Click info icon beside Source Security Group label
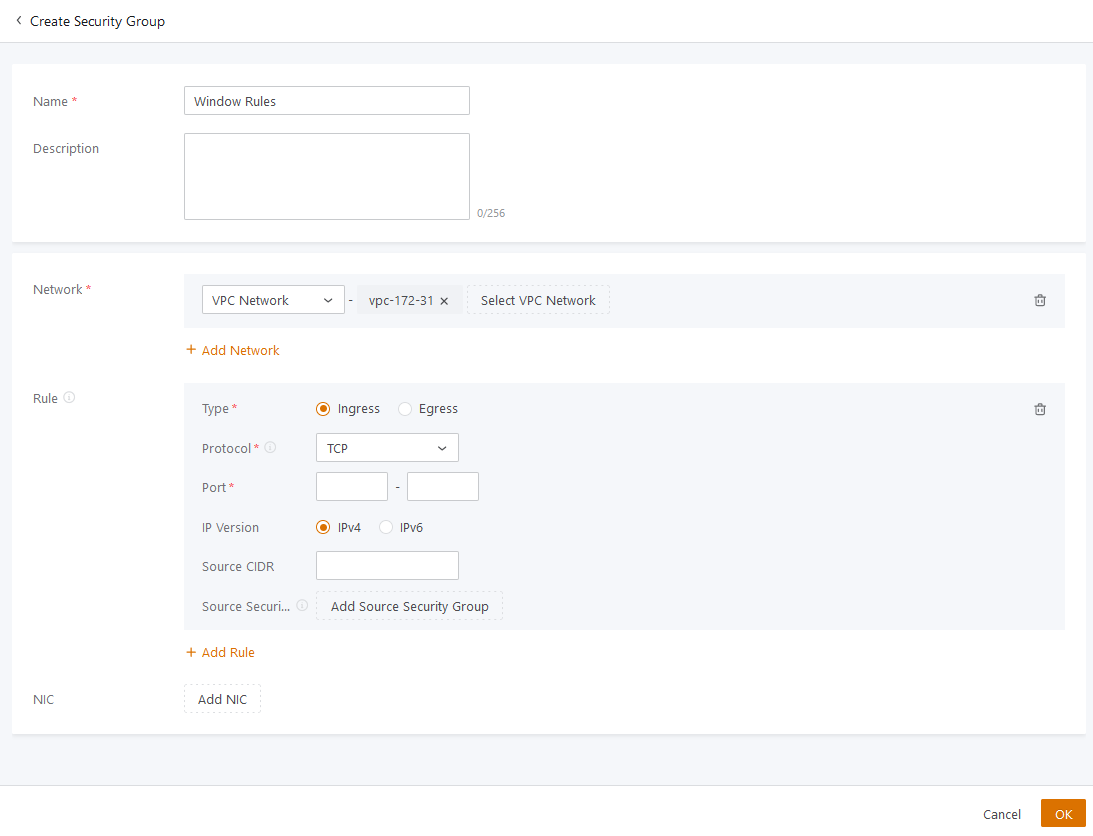 tap(302, 606)
